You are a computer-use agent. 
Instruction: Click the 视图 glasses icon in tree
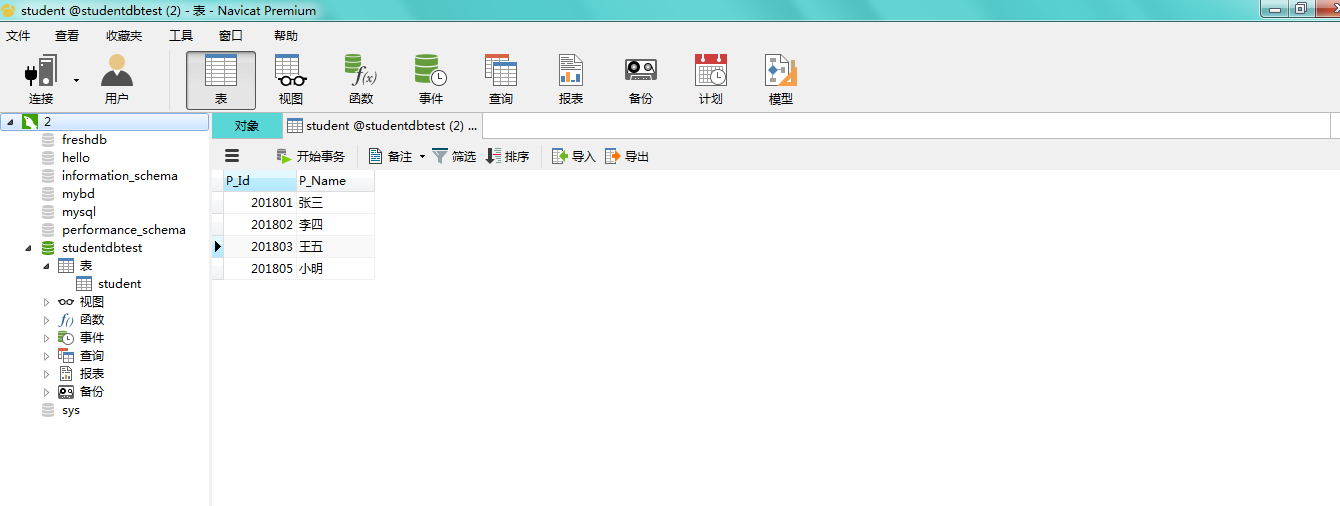click(x=66, y=302)
